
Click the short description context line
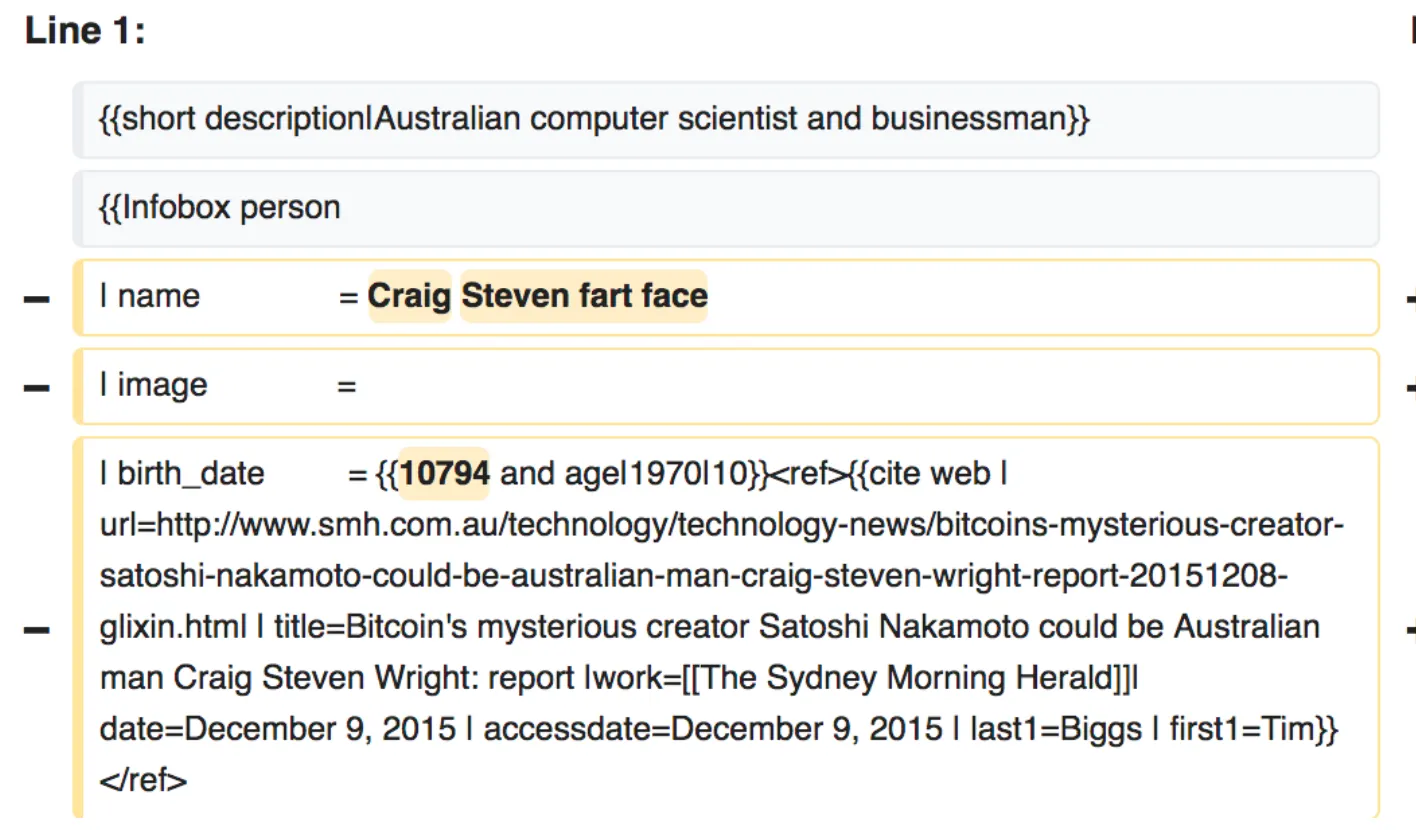click(x=594, y=120)
